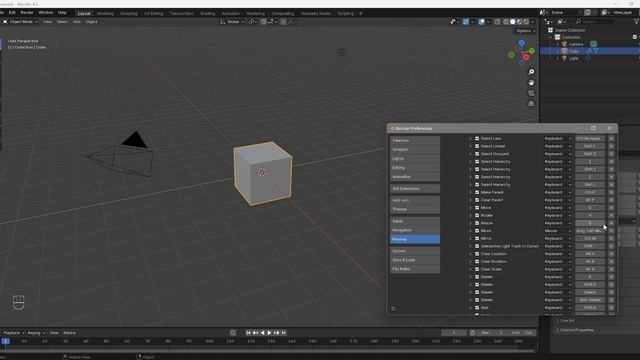Toggle show overlays button in header
640x360 pixels.
coord(482,22)
